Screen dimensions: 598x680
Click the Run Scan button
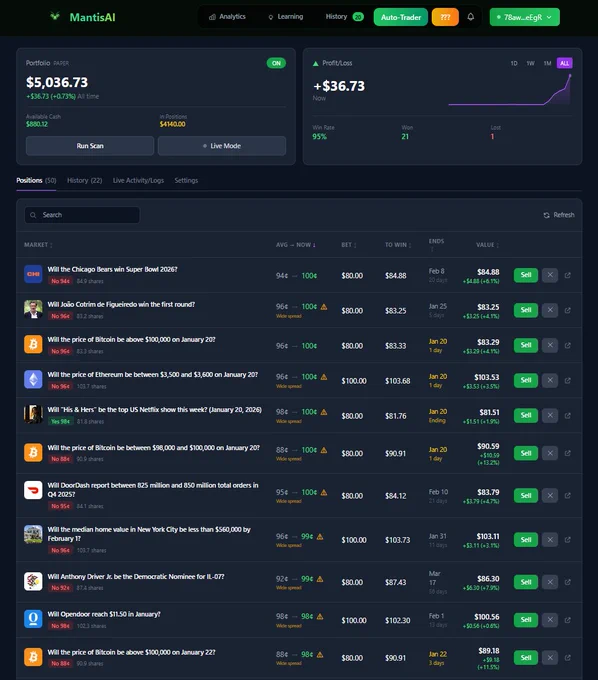90,146
